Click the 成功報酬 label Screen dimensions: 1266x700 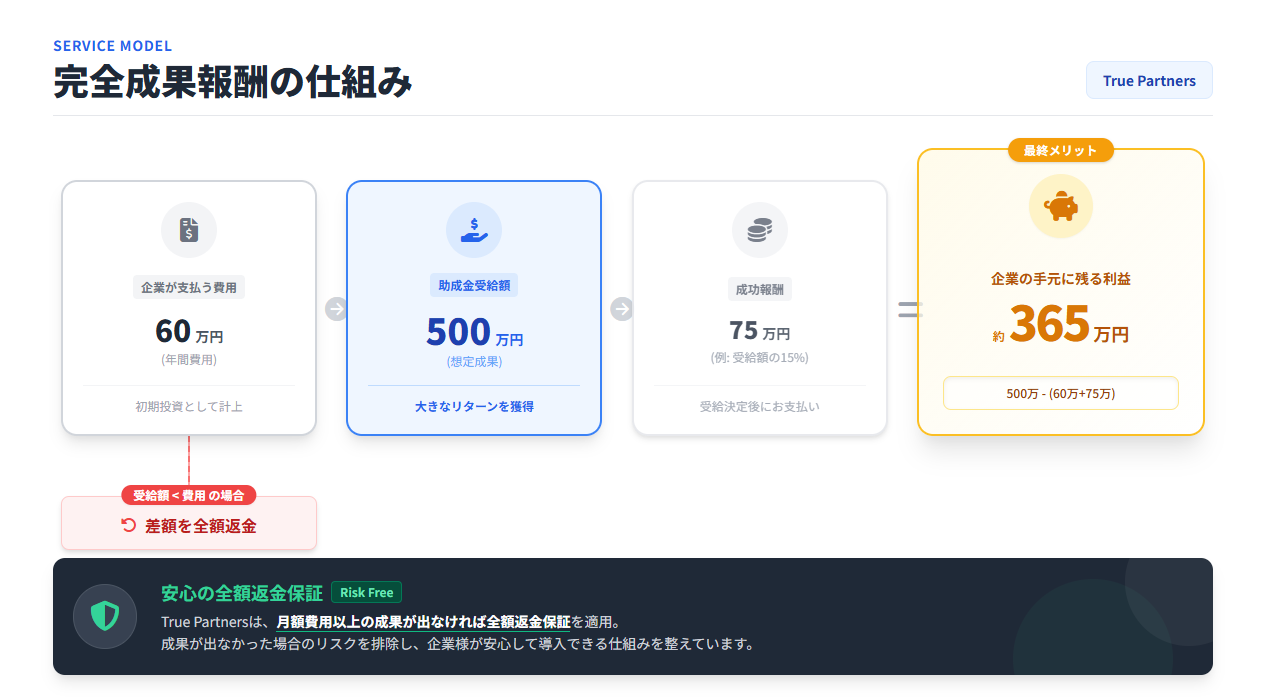click(760, 289)
